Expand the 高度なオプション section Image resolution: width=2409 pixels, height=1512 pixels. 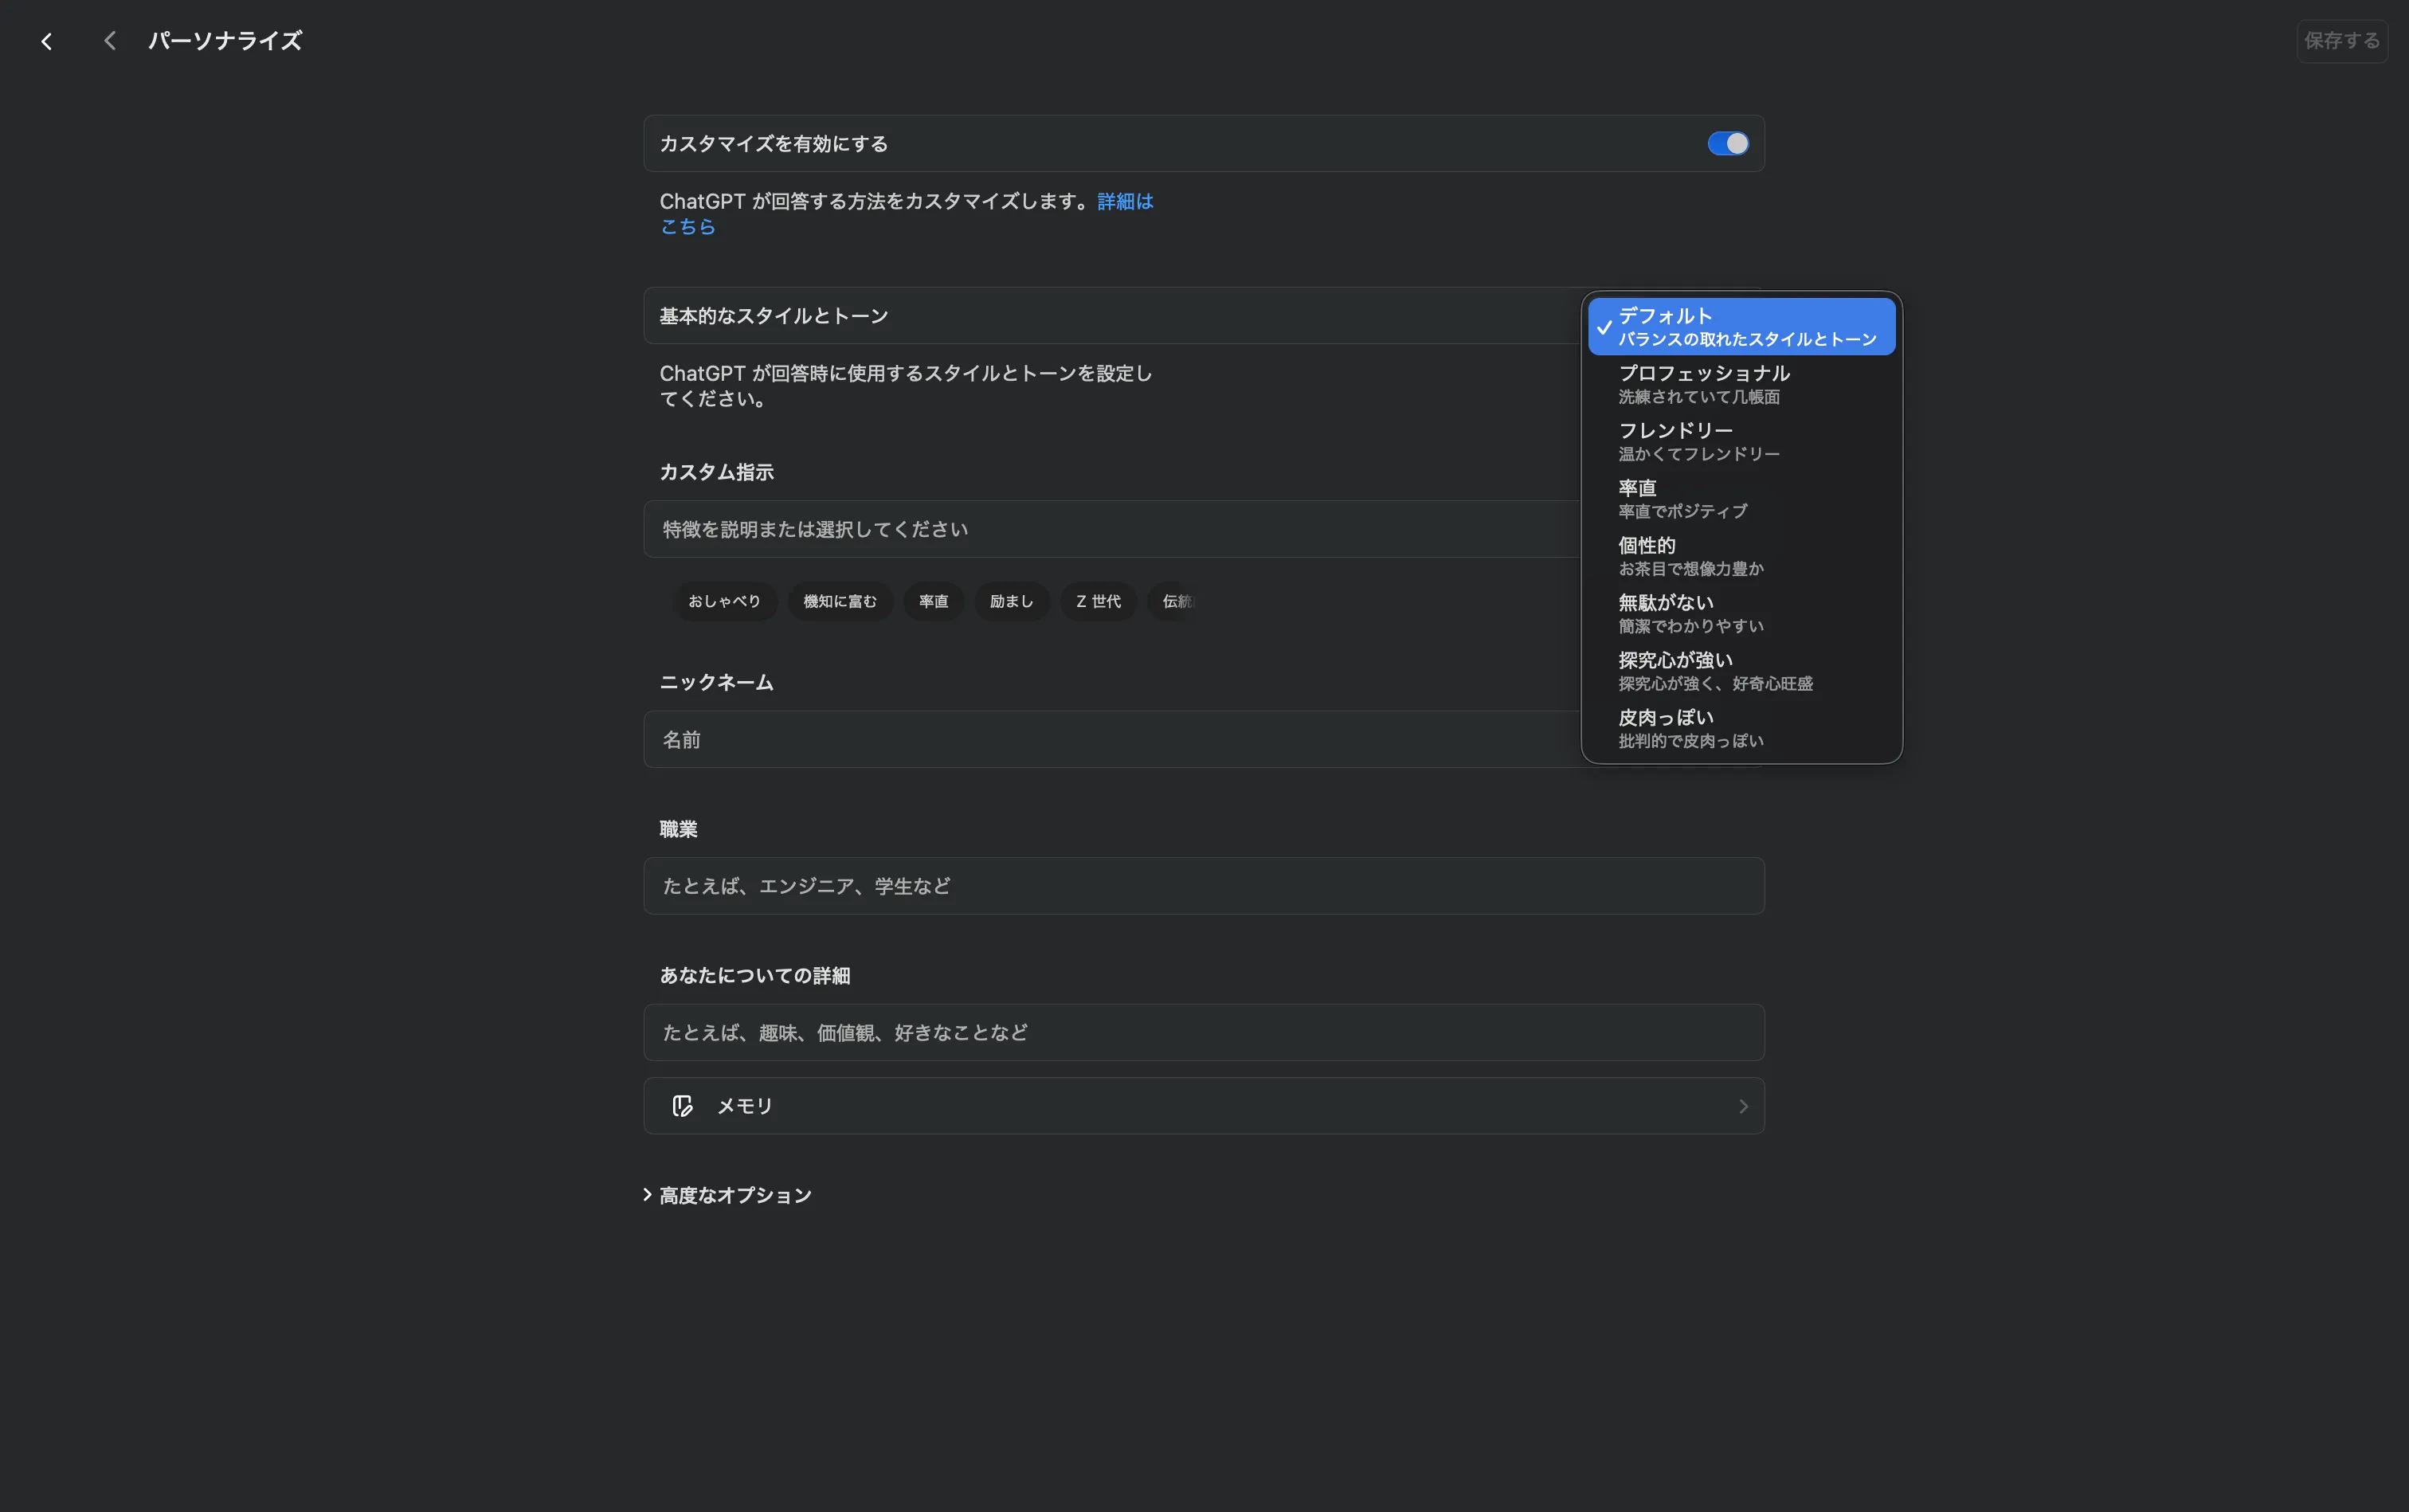click(734, 1194)
